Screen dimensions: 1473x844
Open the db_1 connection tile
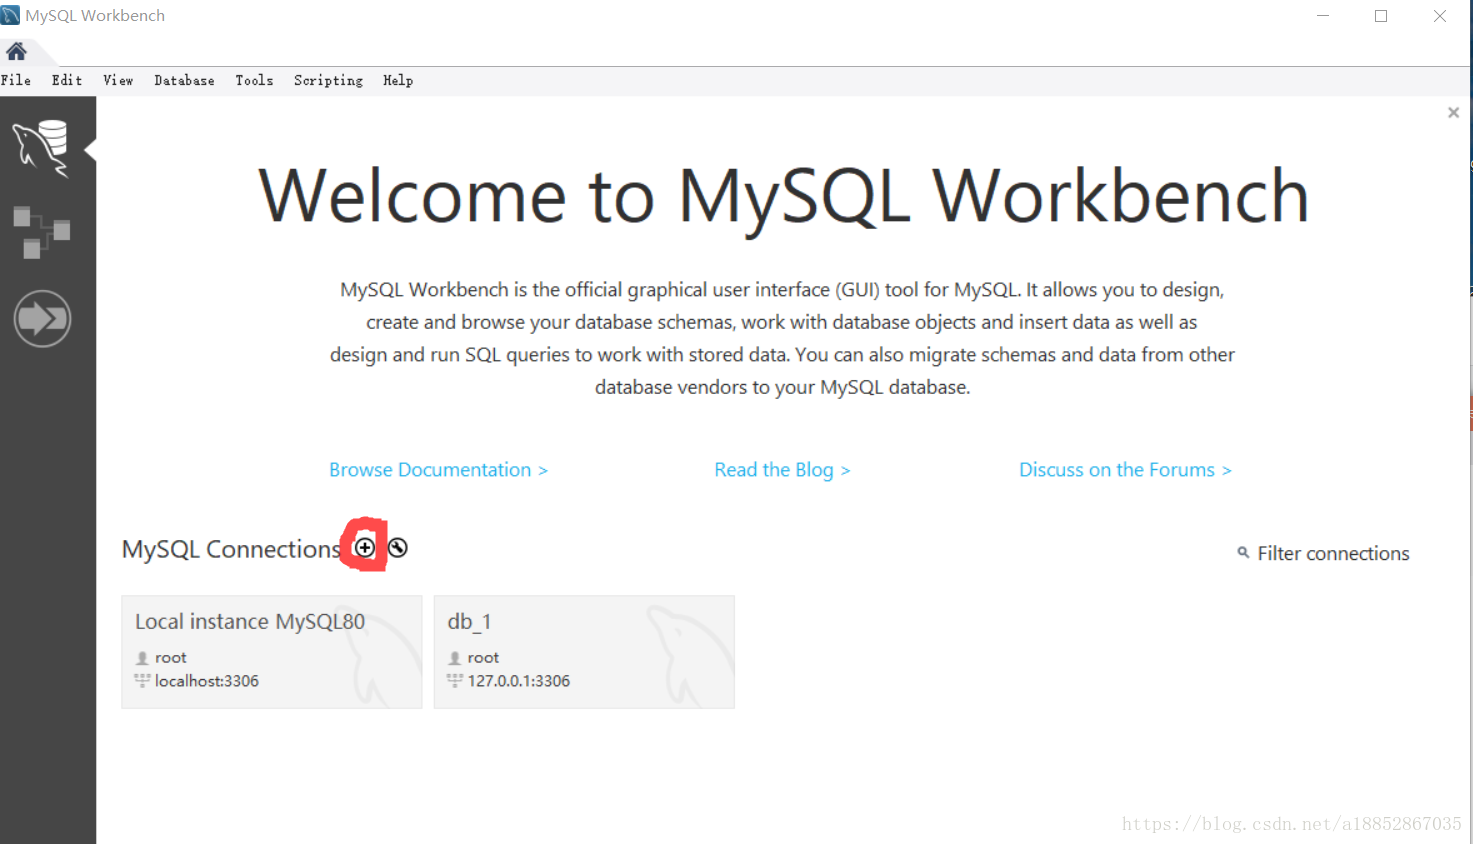click(584, 652)
